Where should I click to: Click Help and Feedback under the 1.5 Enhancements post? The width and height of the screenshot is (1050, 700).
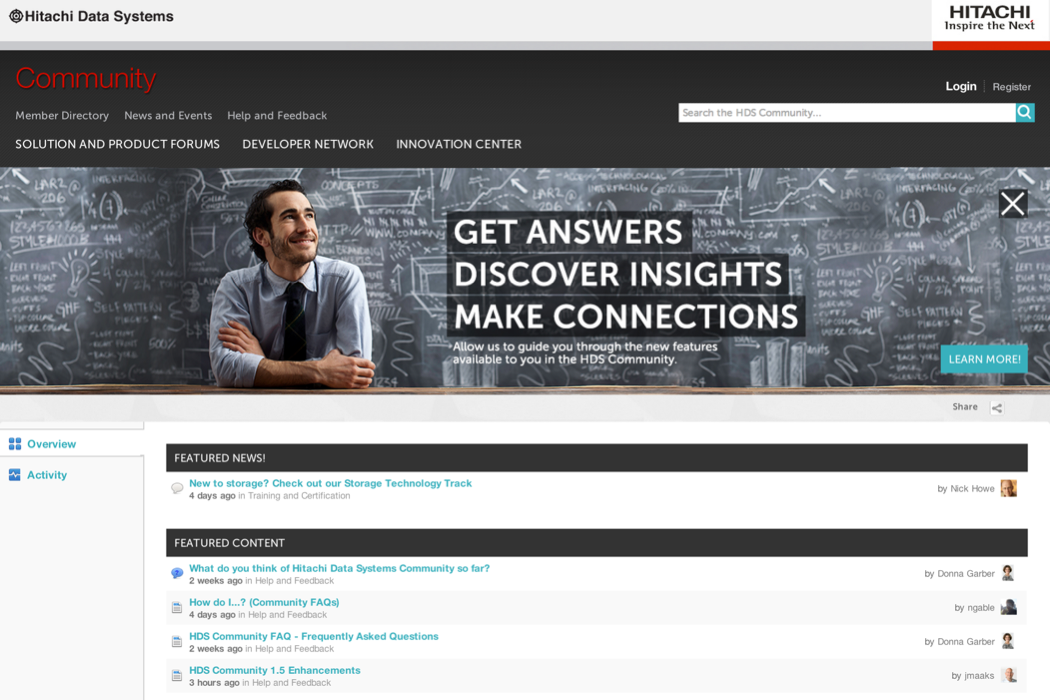click(x=291, y=683)
